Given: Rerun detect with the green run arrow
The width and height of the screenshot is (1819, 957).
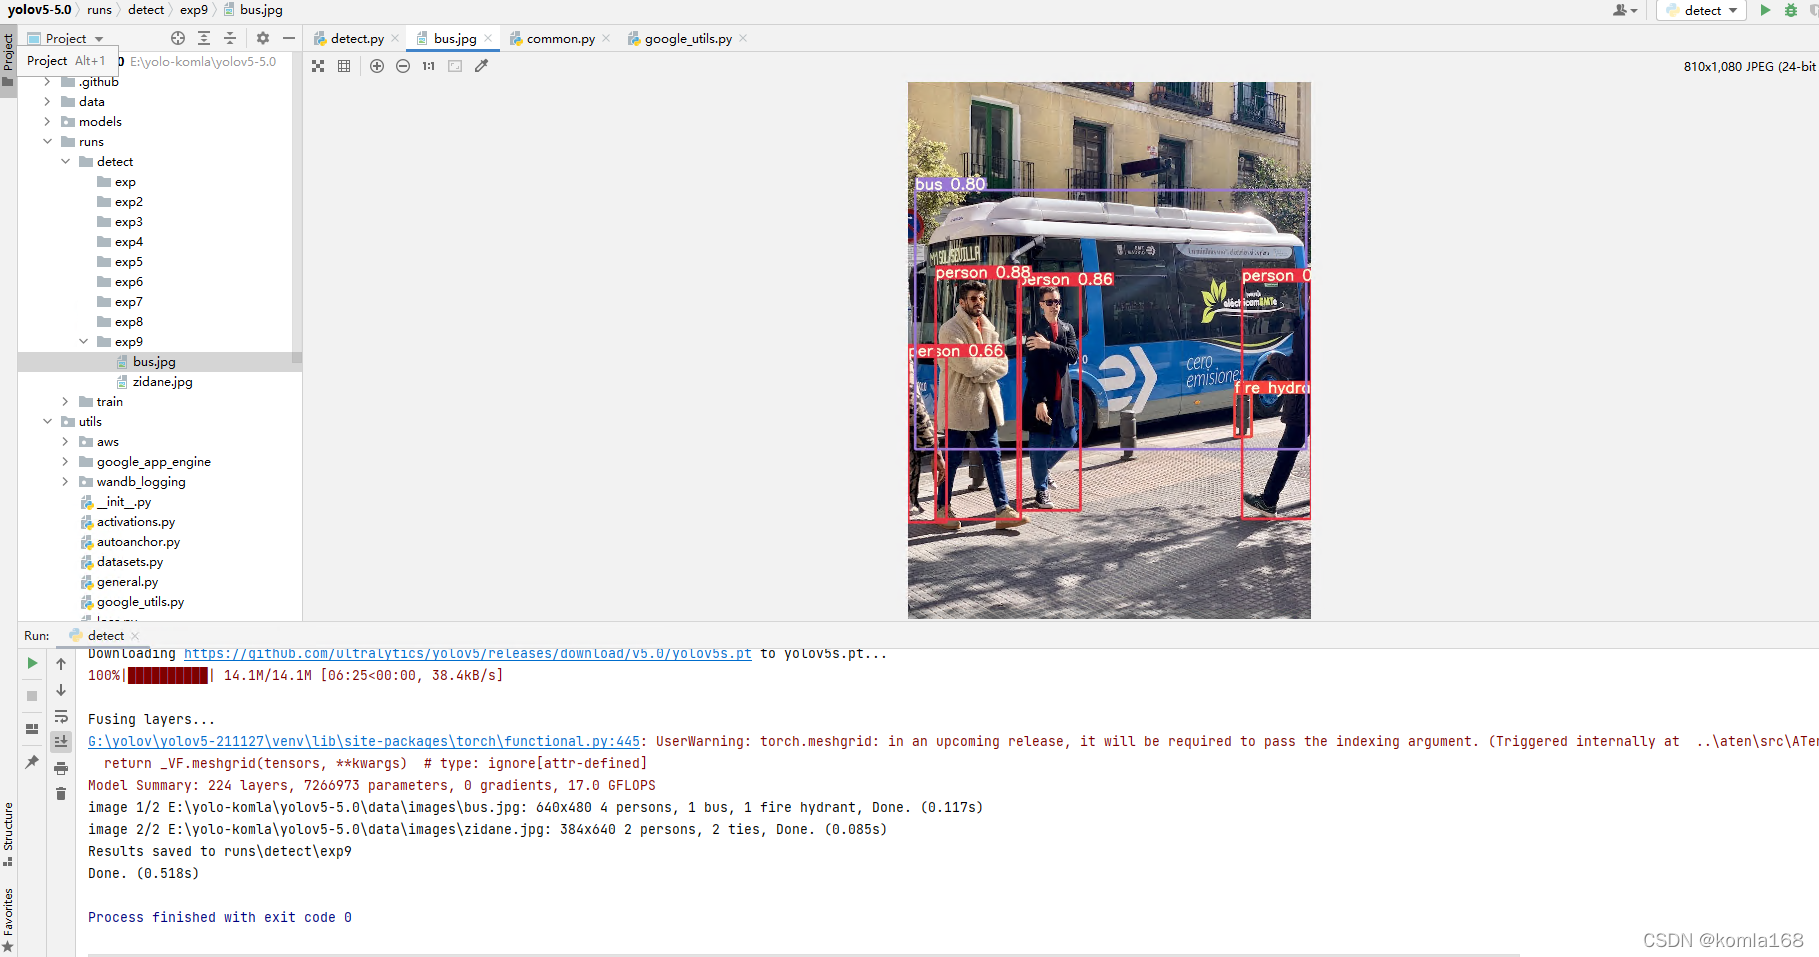Looking at the screenshot, I should pyautogui.click(x=1764, y=10).
